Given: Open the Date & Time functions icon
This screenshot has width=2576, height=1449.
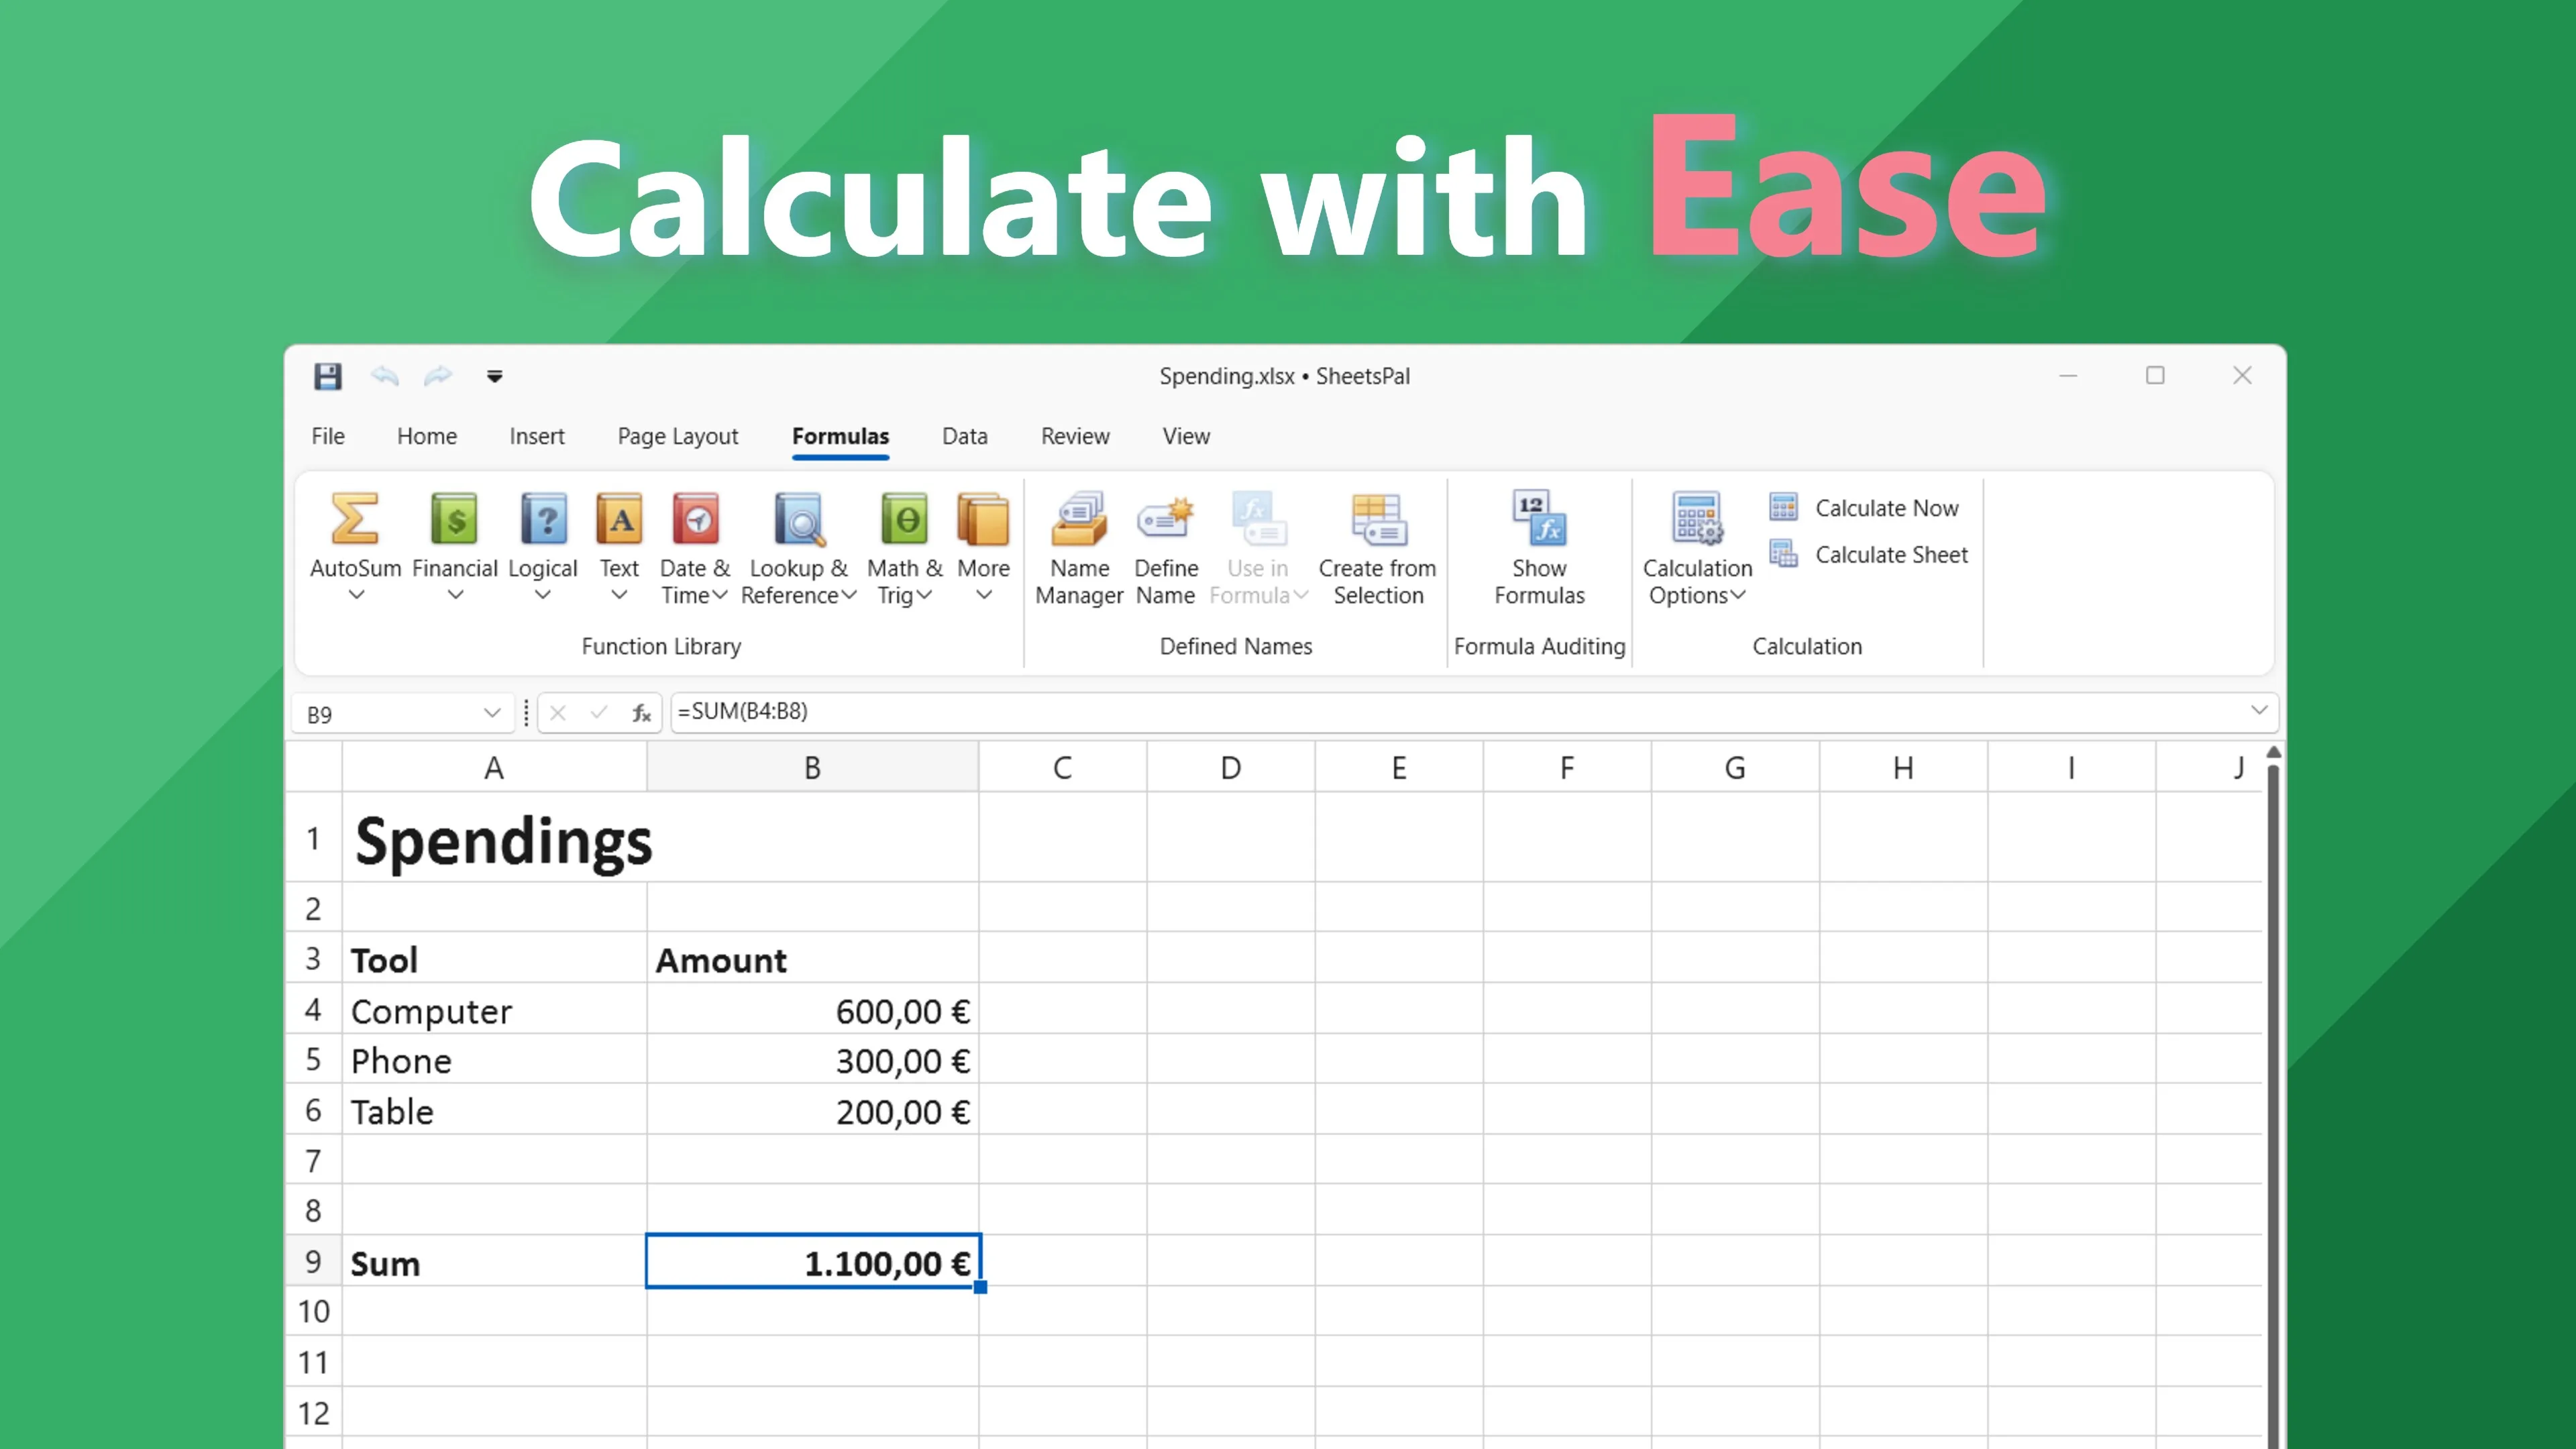Looking at the screenshot, I should (x=695, y=519).
